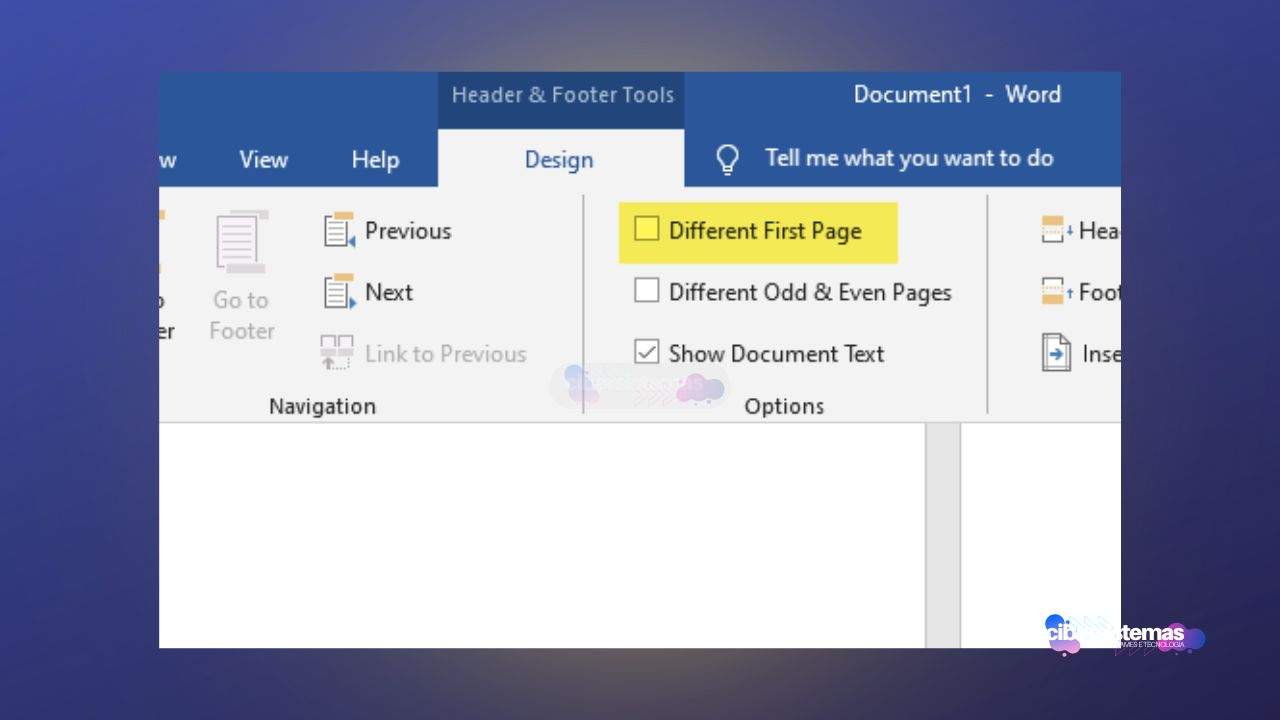This screenshot has width=1280, height=720.
Task: Open the Help ribbon tab
Action: click(x=375, y=159)
